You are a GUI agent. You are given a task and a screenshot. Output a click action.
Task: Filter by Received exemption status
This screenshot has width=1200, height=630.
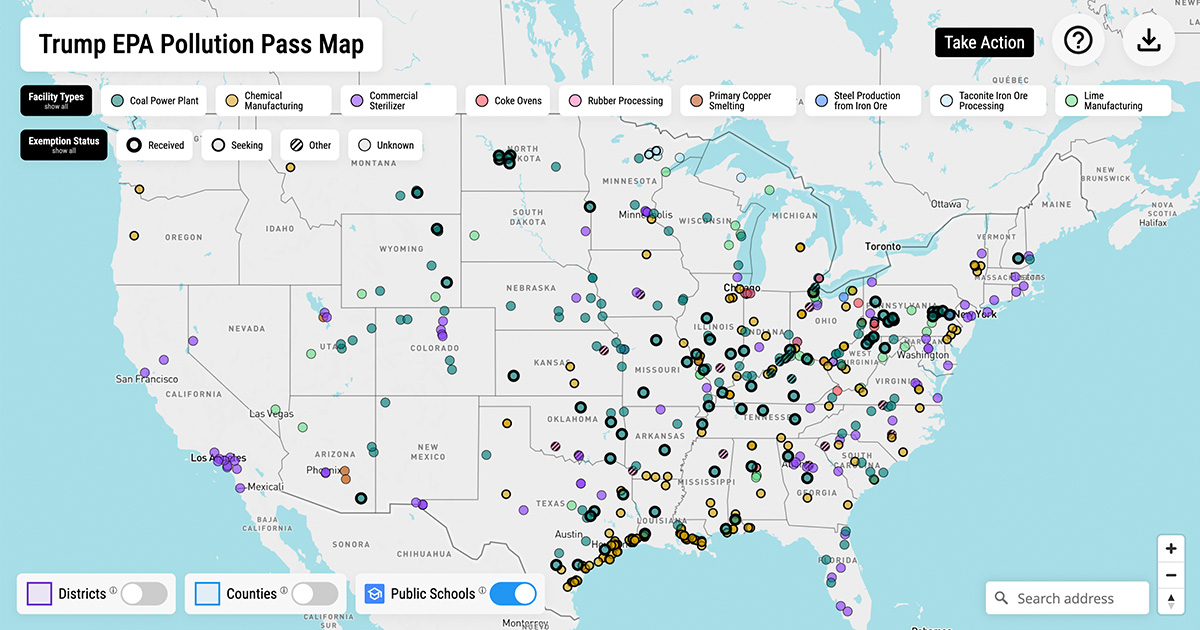coord(156,145)
